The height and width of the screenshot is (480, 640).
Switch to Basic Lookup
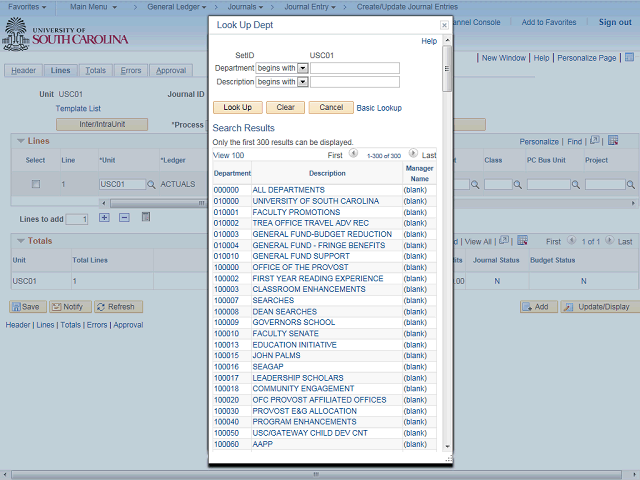(379, 108)
